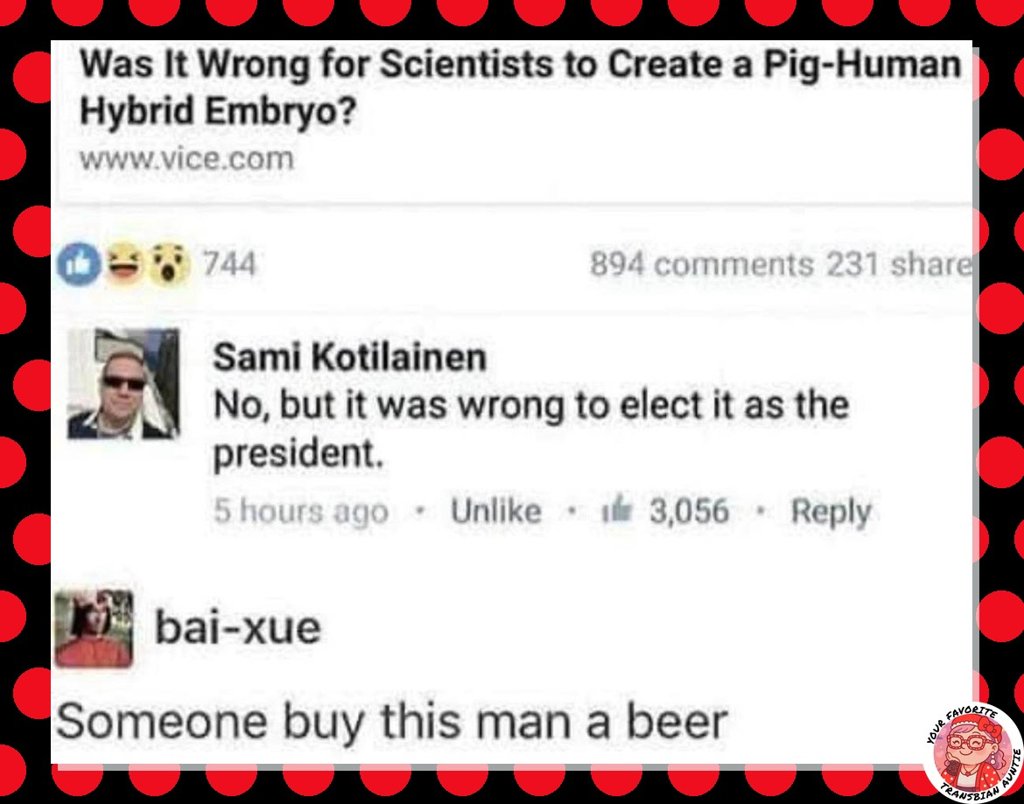Select the 'Someone buy this man a beer' text
Image resolution: width=1024 pixels, height=804 pixels.
[x=392, y=722]
